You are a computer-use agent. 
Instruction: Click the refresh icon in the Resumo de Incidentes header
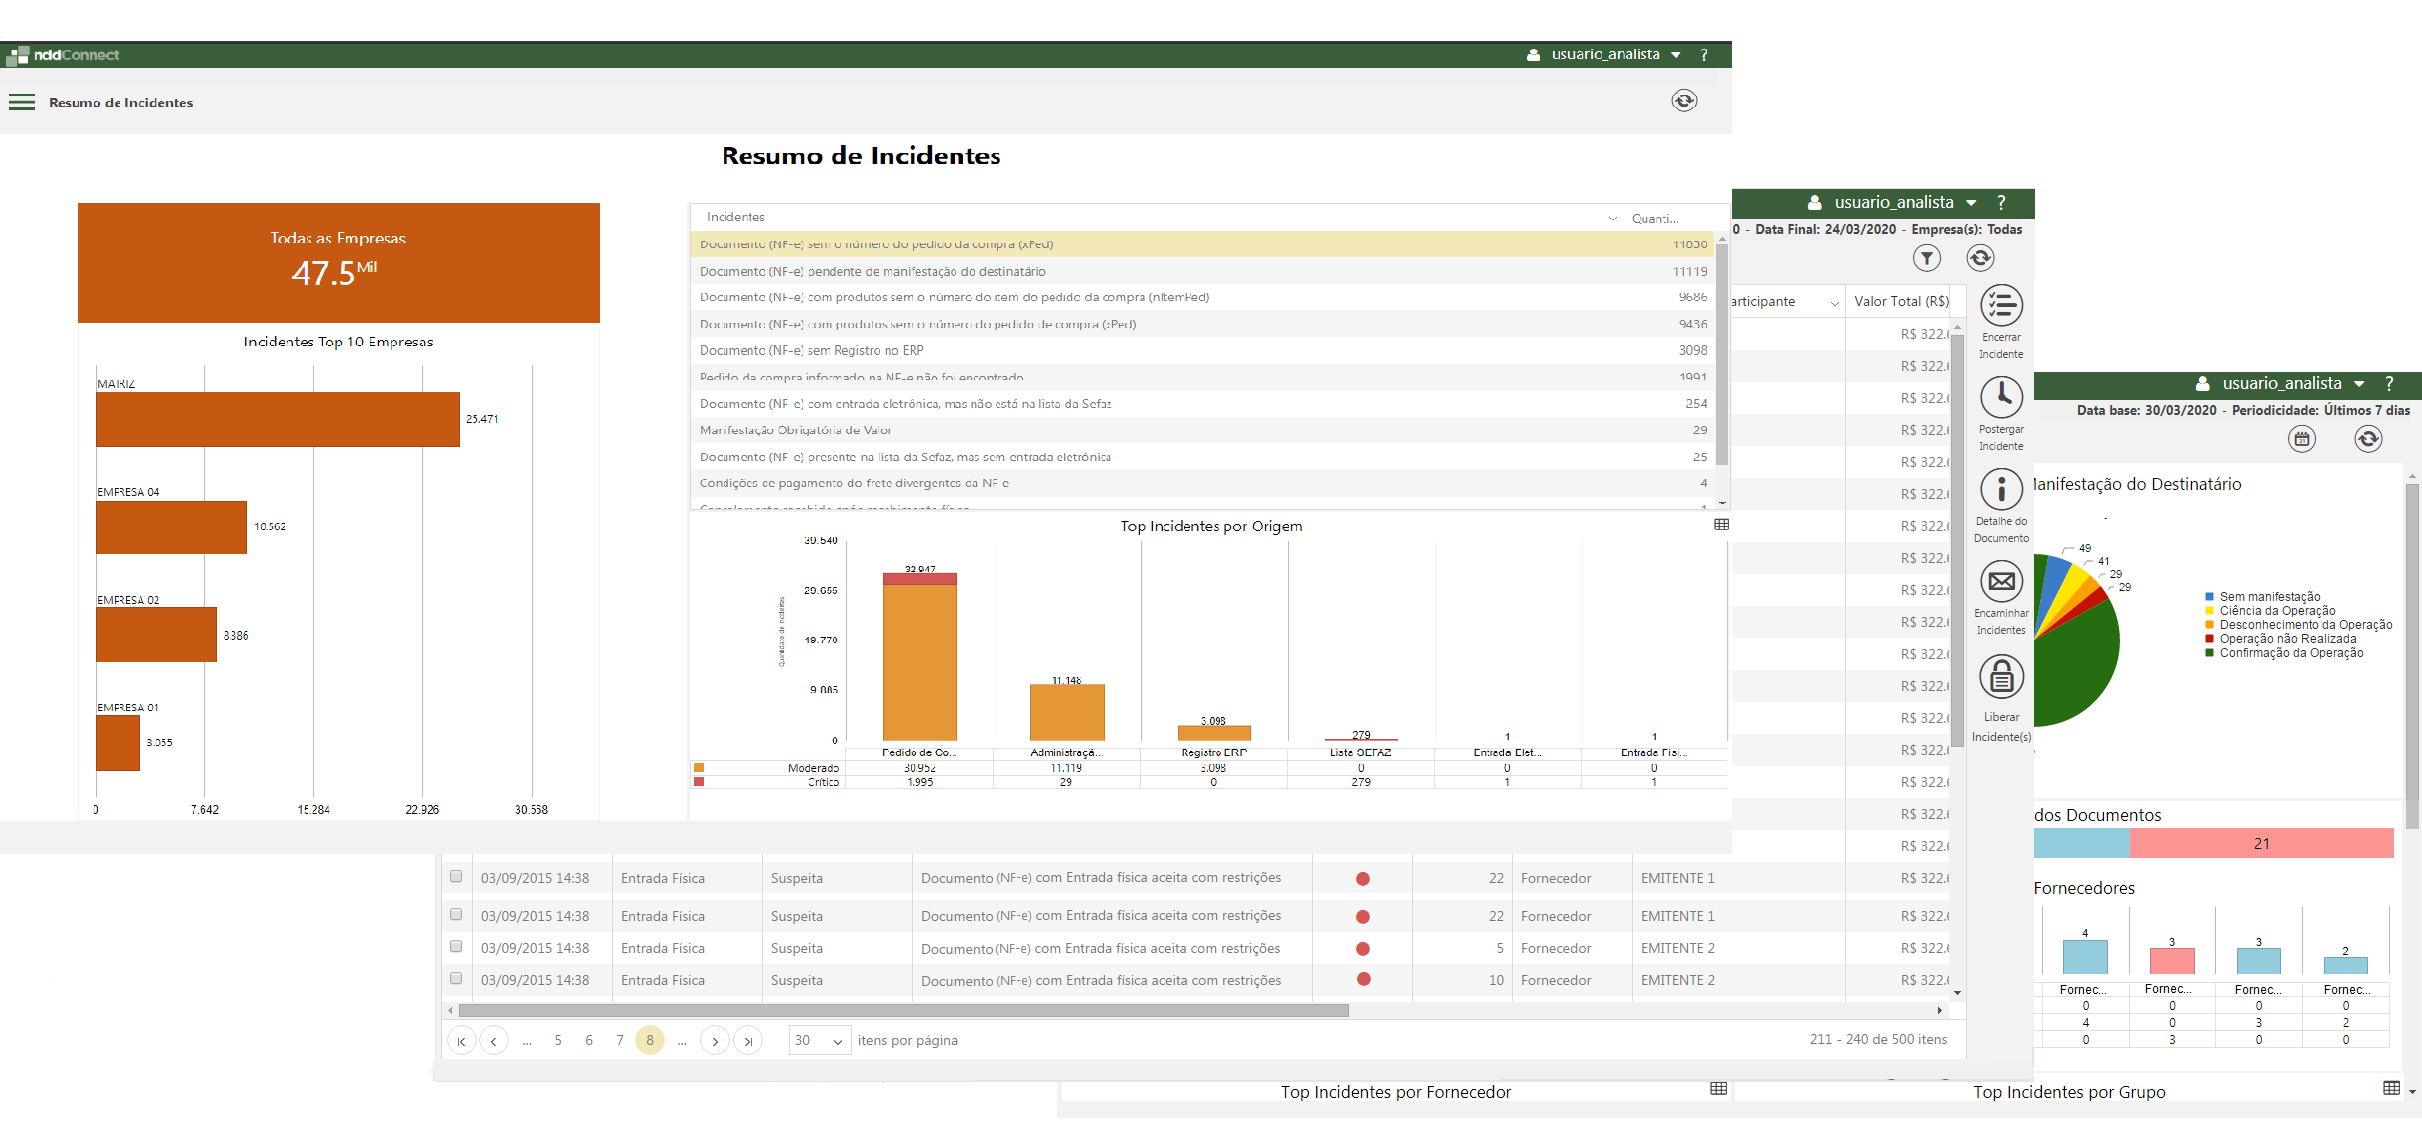click(1684, 101)
